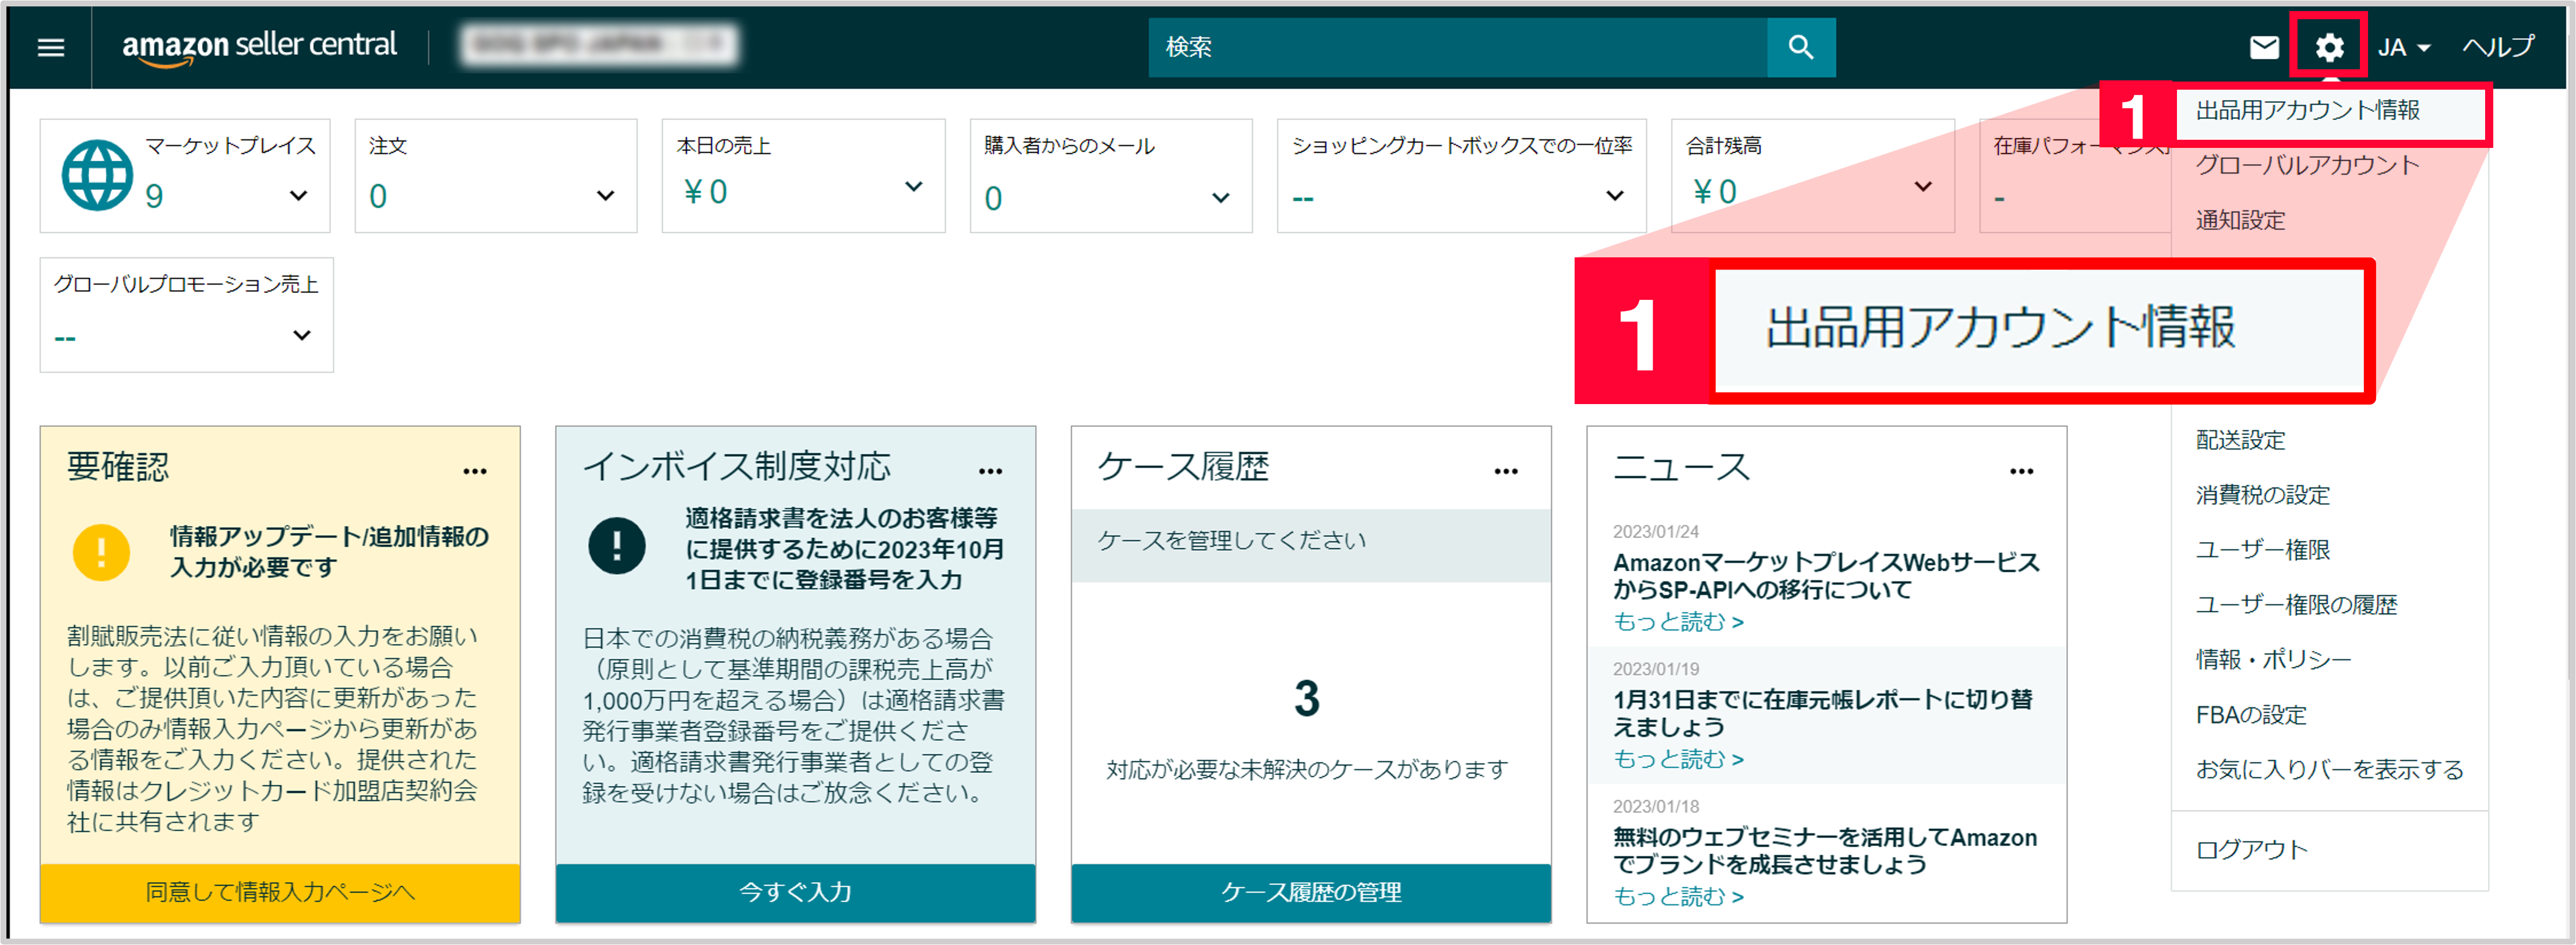Open the three-dot menu on インボイス制度対応 card
Screen dimensions: 2576x945
990,471
